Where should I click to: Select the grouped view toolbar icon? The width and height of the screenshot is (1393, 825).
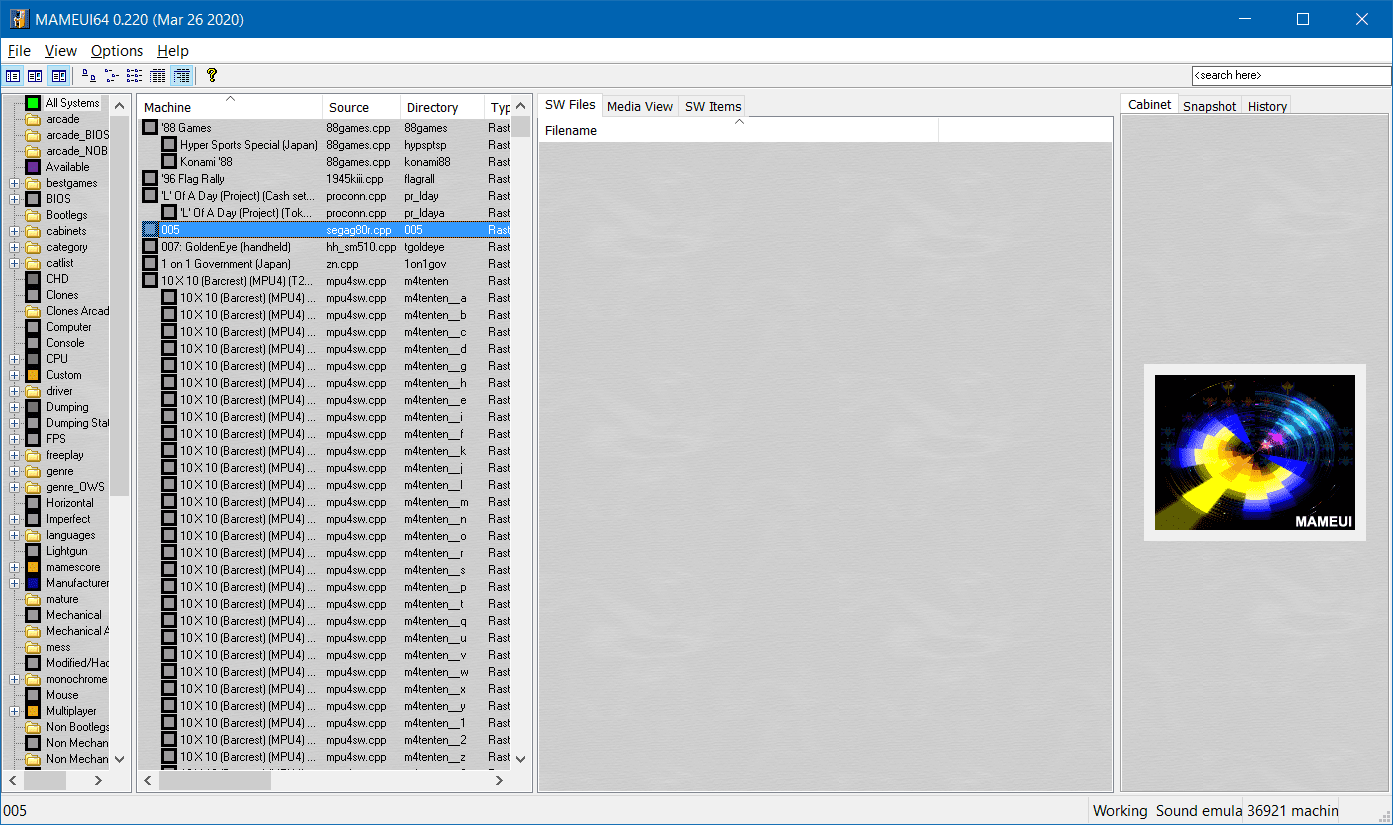(181, 75)
